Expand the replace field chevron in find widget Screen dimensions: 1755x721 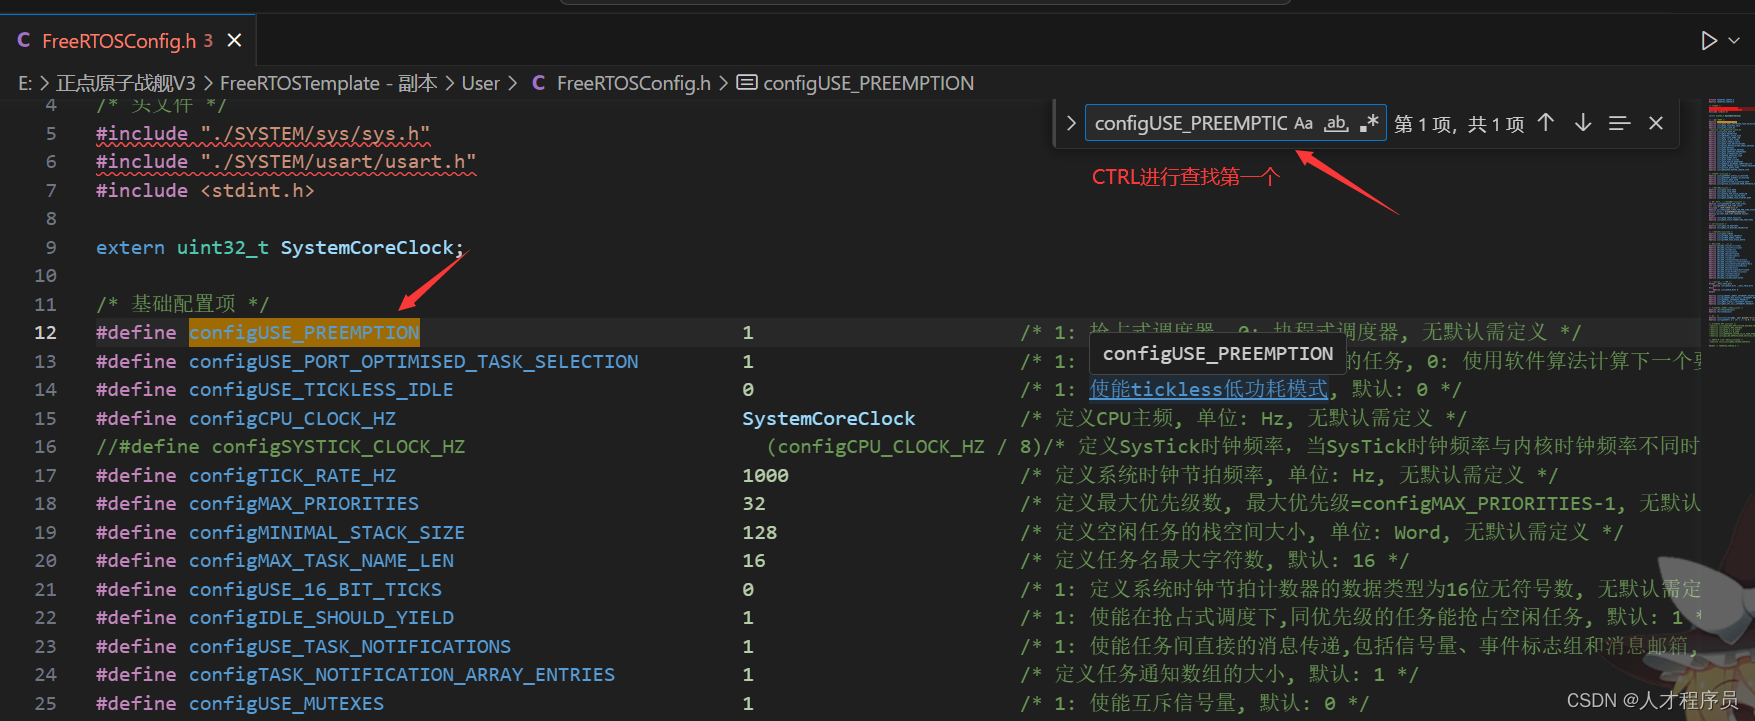pos(1071,124)
